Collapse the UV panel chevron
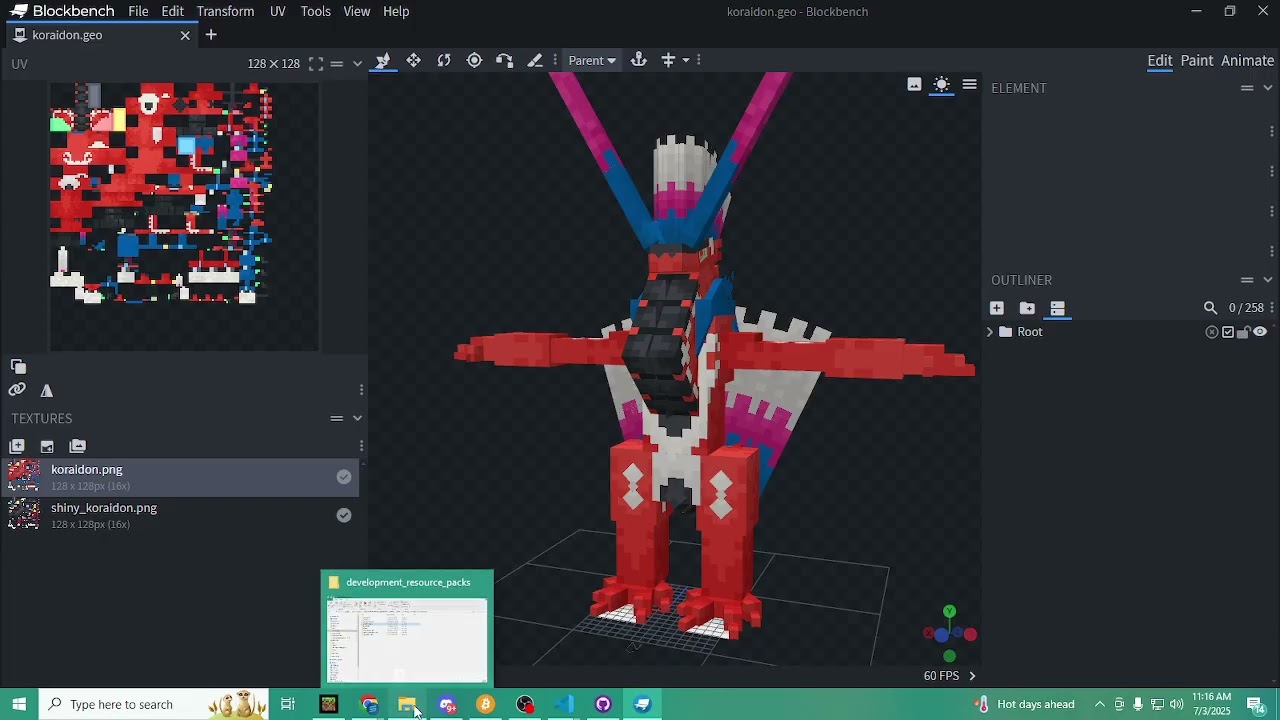 point(357,64)
